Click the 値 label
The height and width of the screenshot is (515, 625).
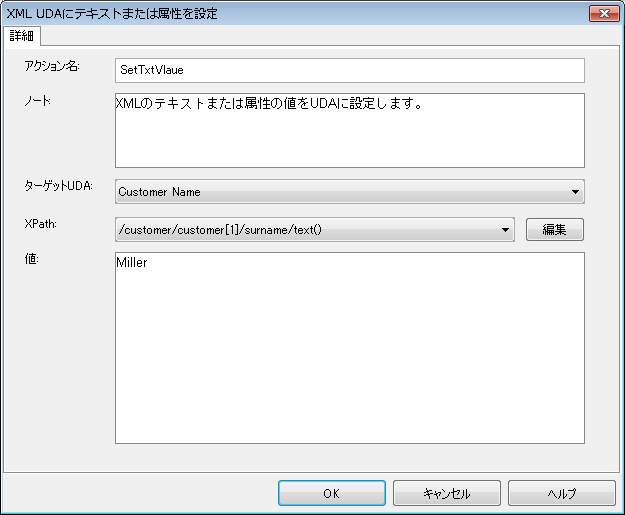tap(31, 259)
